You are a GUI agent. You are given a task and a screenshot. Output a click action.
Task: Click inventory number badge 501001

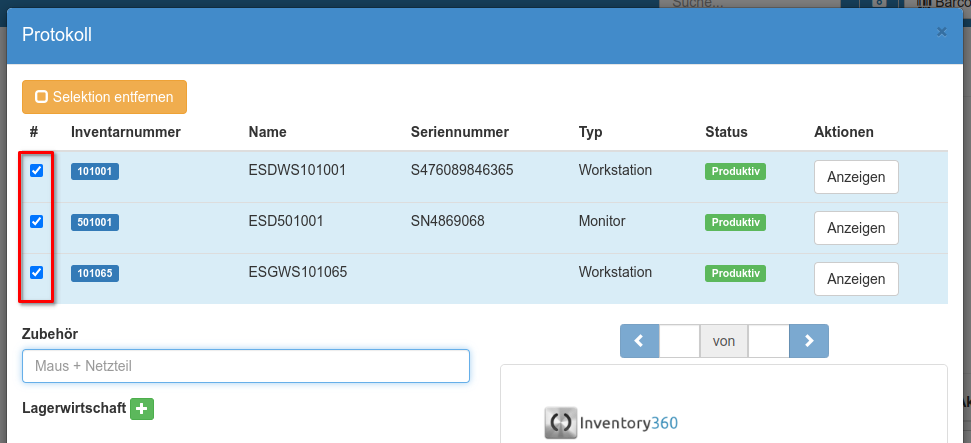(x=95, y=223)
